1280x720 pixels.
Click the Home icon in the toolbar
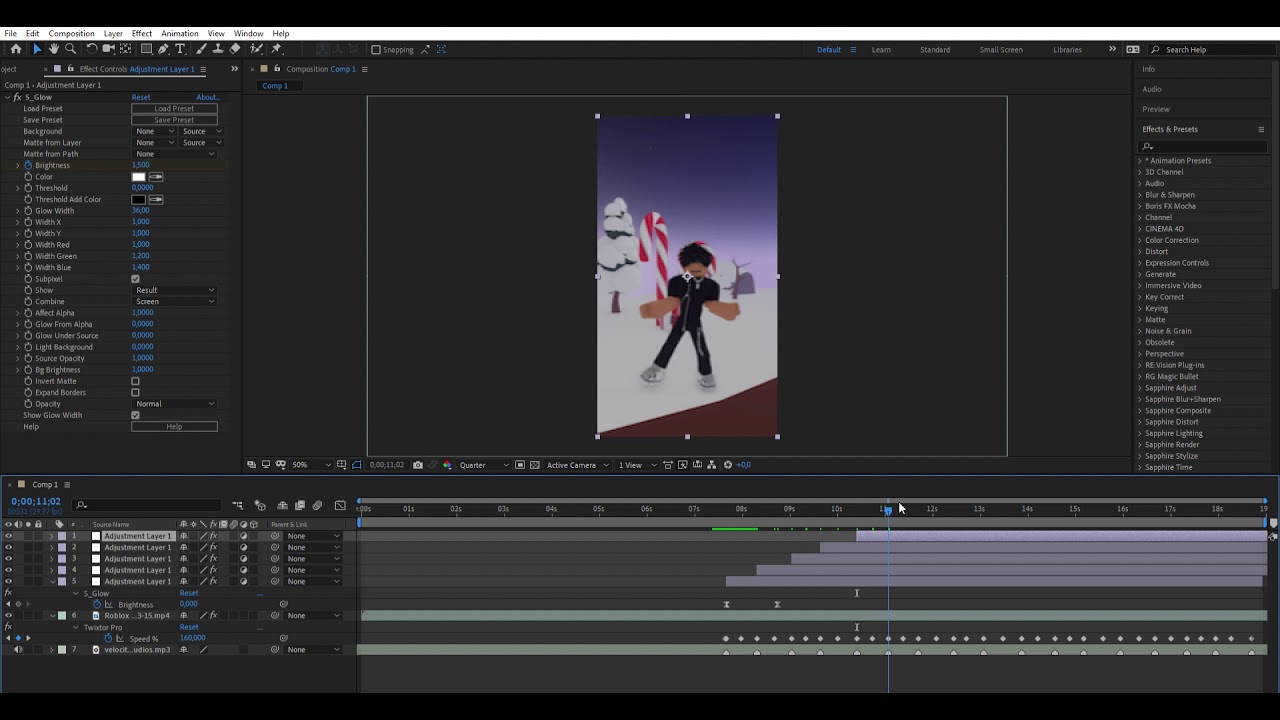tap(15, 49)
